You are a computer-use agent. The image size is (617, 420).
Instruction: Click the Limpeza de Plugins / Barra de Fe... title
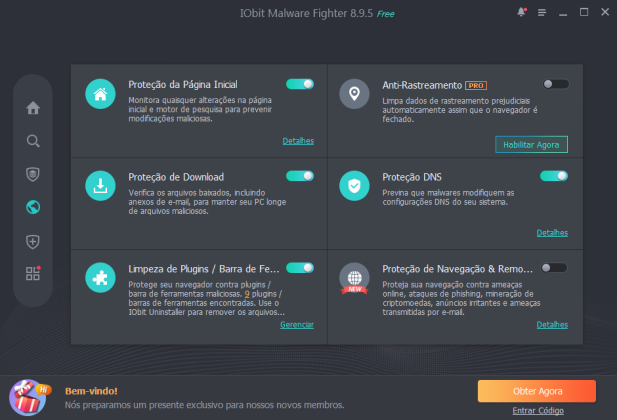click(x=204, y=269)
